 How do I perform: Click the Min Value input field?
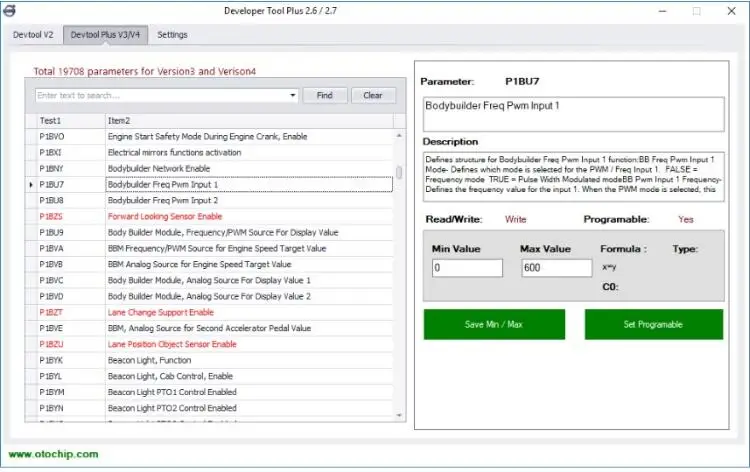467,268
